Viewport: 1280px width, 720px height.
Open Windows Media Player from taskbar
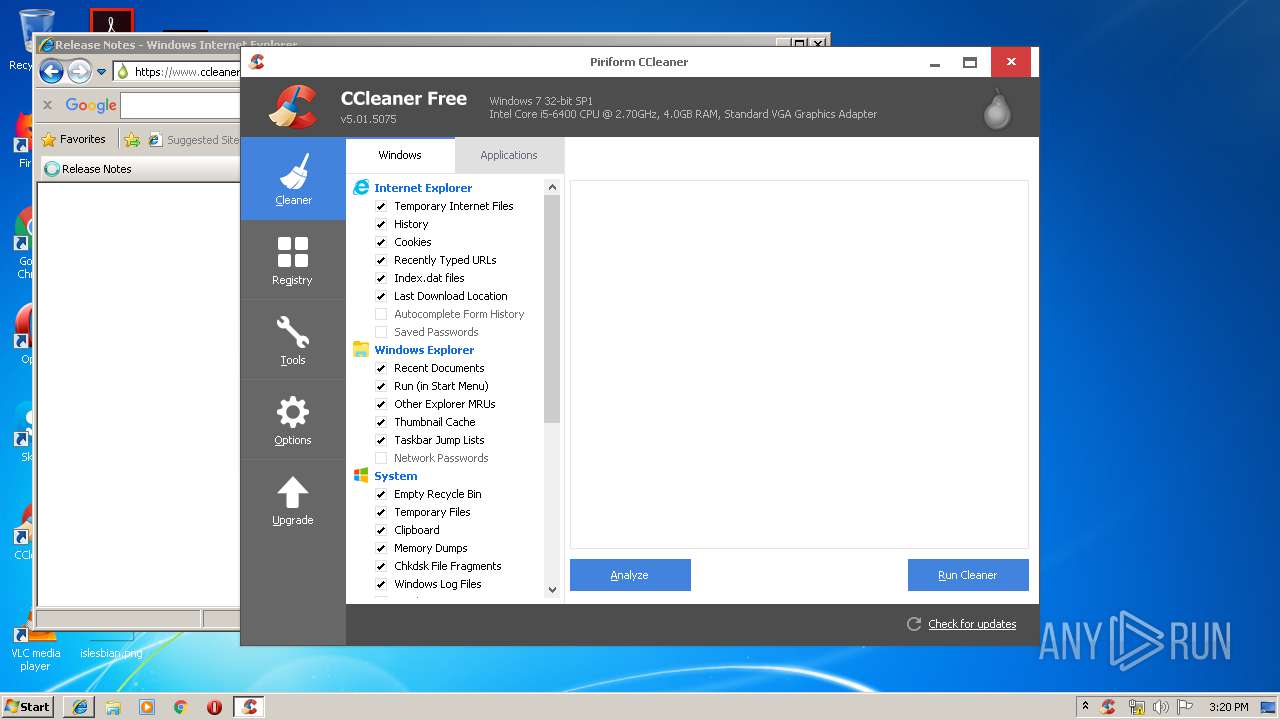click(x=147, y=707)
